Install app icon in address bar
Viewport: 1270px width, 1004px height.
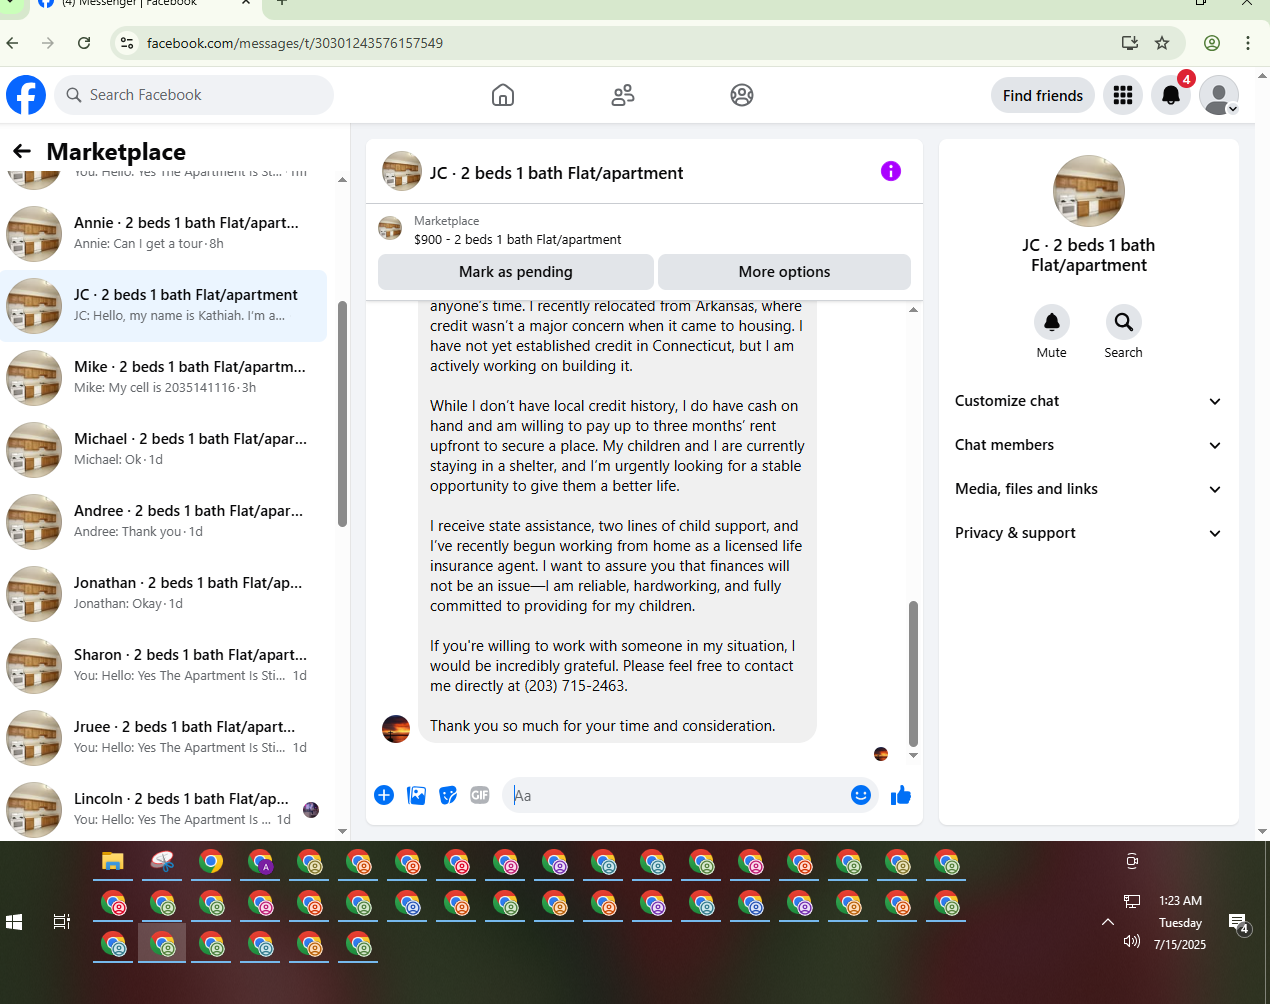[1130, 43]
